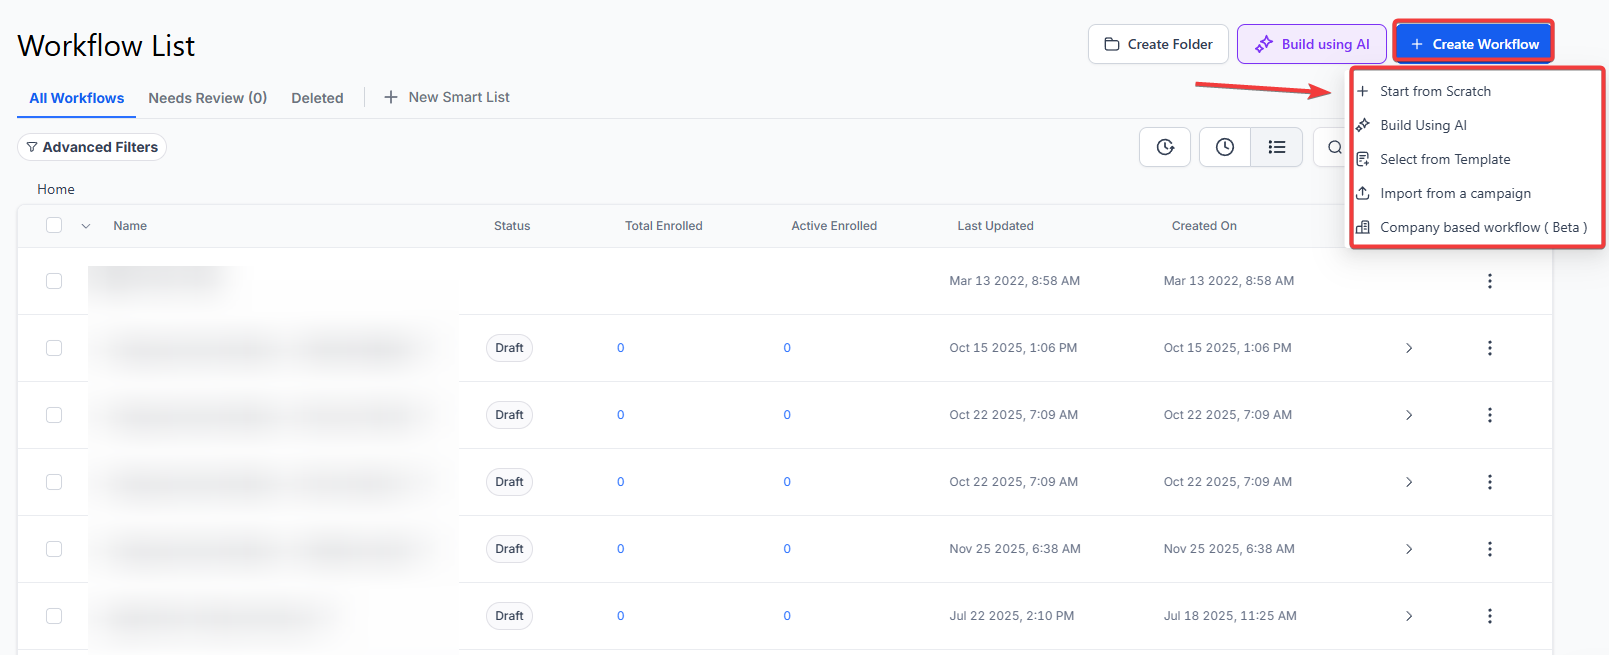Viewport: 1609px width, 655px height.
Task: Expand row chevron for Oct 15 2025 workflow
Action: click(x=1409, y=348)
